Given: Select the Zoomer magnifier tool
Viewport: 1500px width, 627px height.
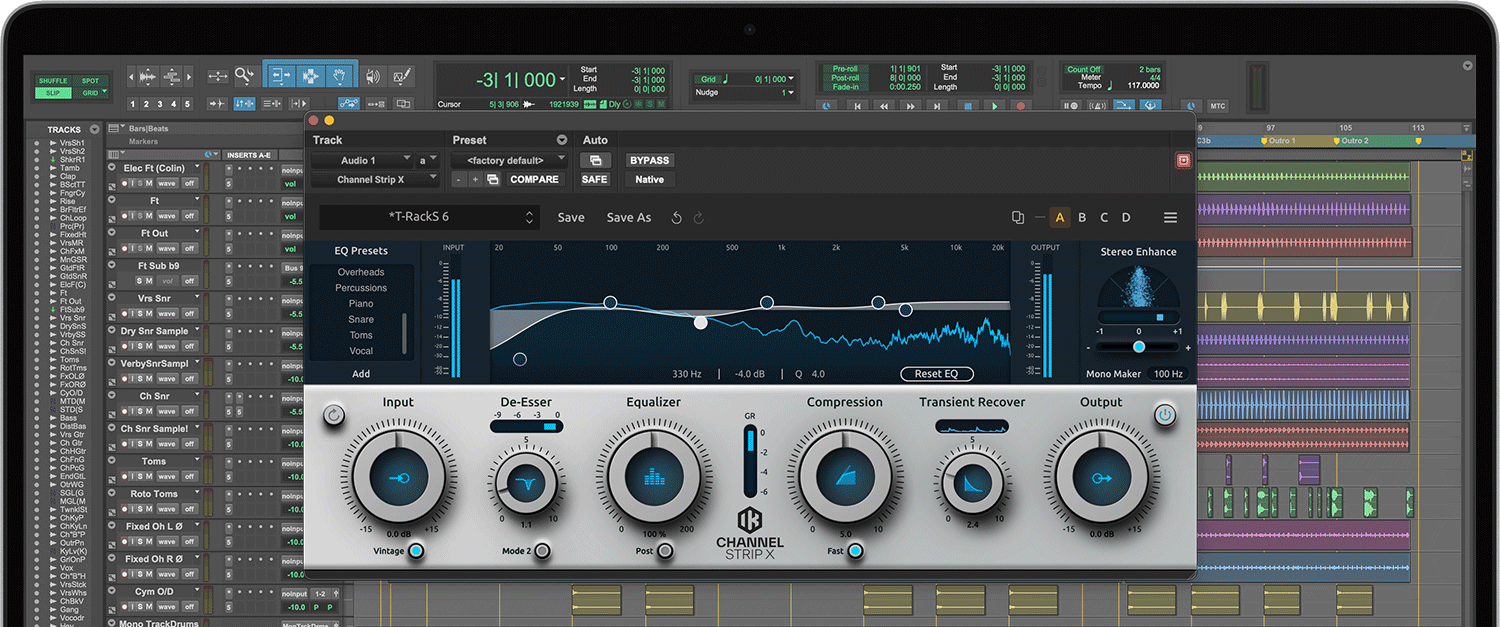Looking at the screenshot, I should click(x=244, y=76).
